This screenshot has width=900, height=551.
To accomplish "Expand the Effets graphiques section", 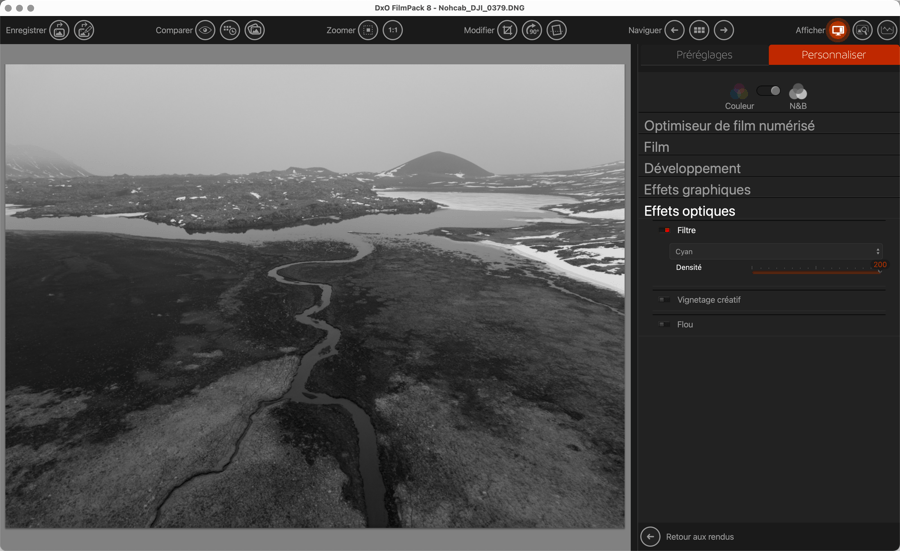I will pos(697,190).
